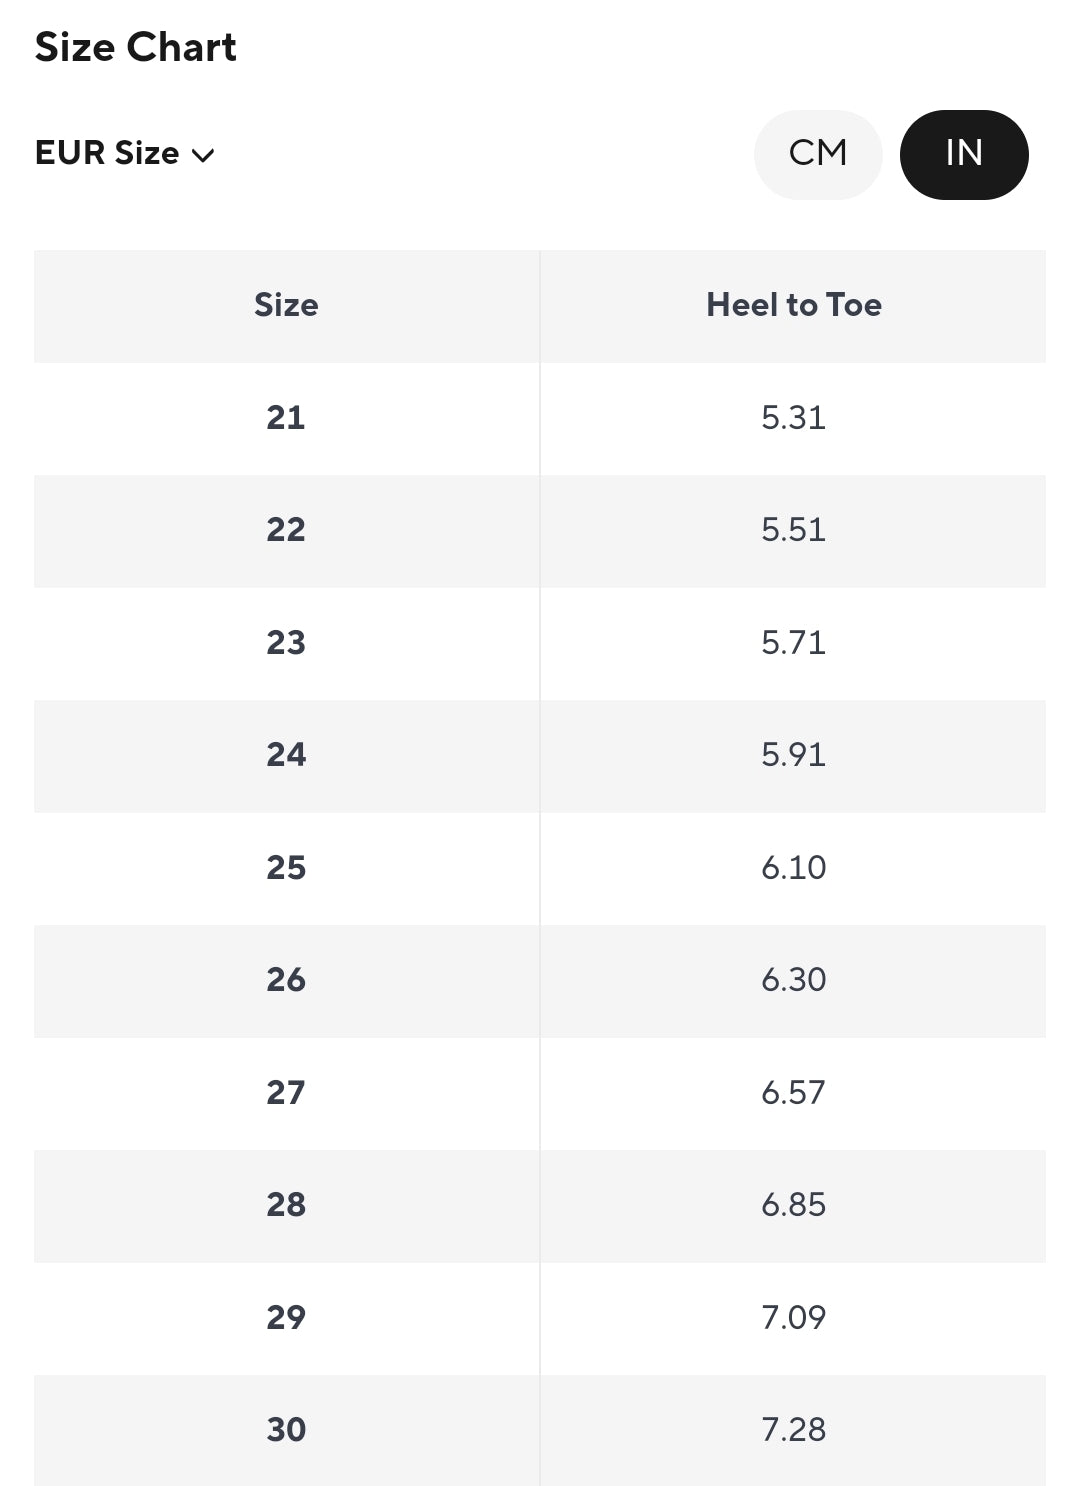Image resolution: width=1080 pixels, height=1486 pixels.
Task: Click size 24 cell
Action: [x=286, y=755]
